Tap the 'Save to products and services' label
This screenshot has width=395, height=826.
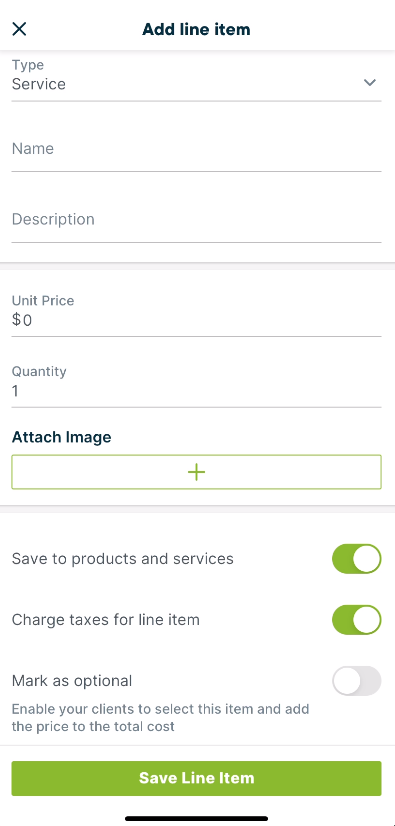[x=123, y=558]
